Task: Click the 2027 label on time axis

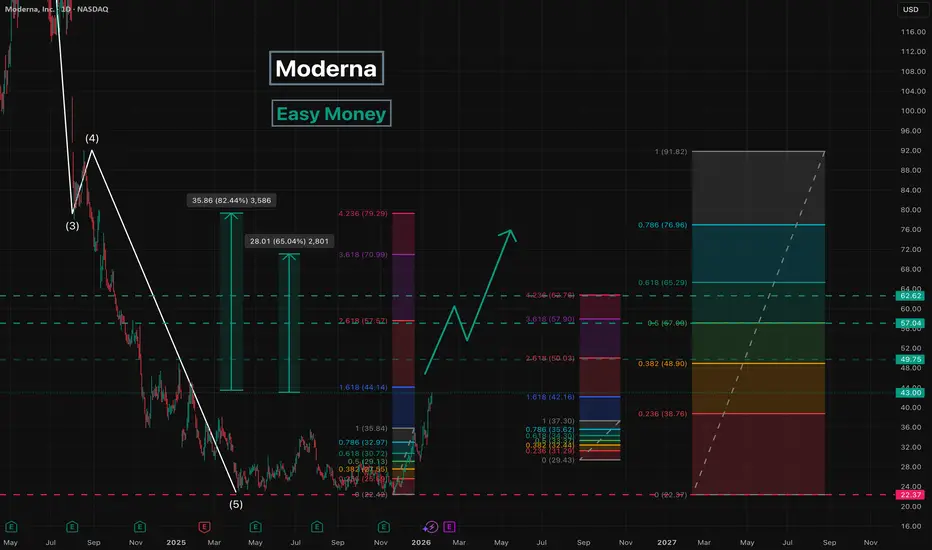Action: pyautogui.click(x=667, y=542)
